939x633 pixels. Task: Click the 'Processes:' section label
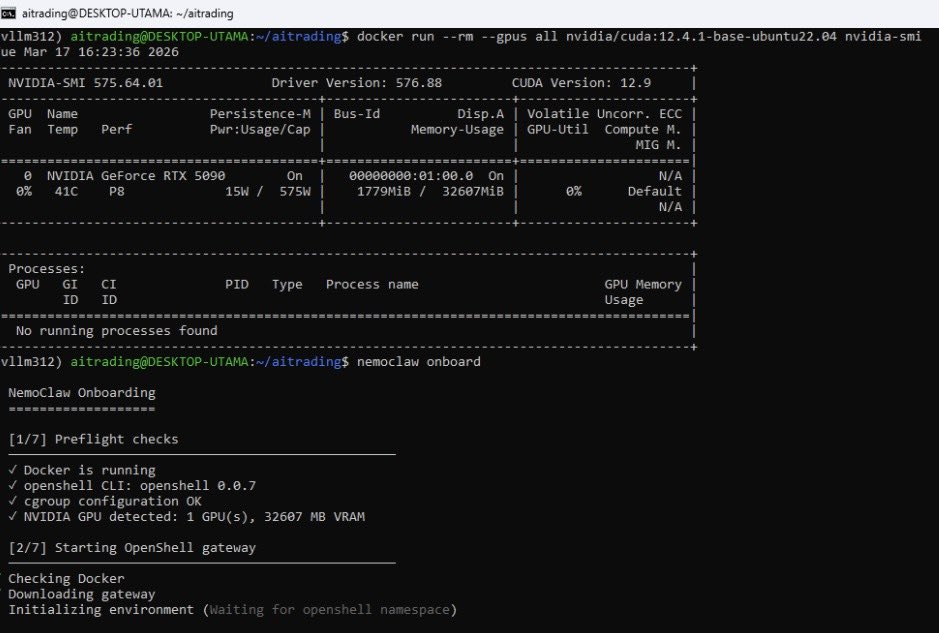pos(47,269)
